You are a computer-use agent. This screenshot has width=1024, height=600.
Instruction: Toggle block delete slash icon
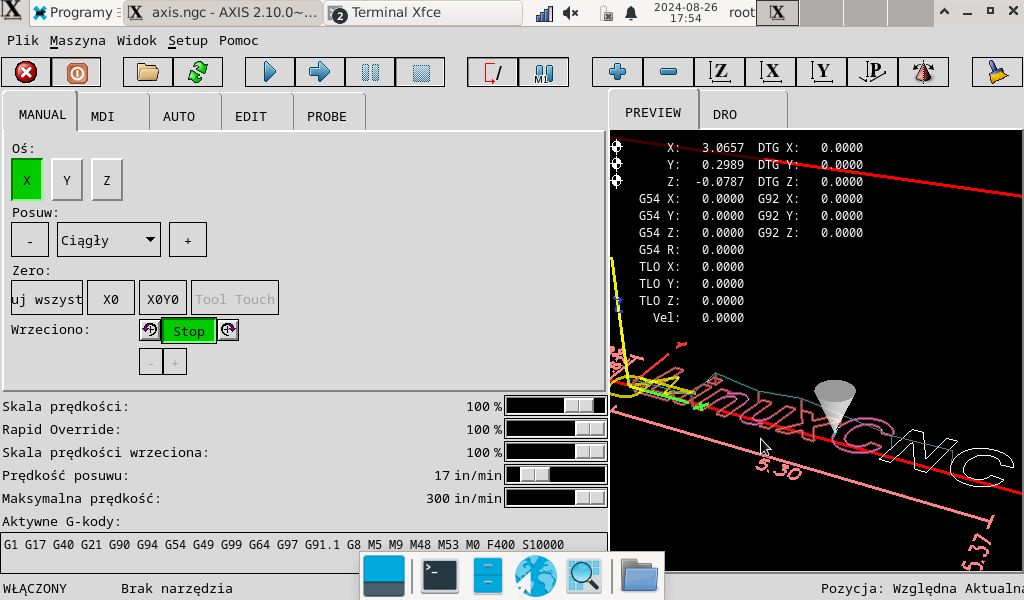493,72
